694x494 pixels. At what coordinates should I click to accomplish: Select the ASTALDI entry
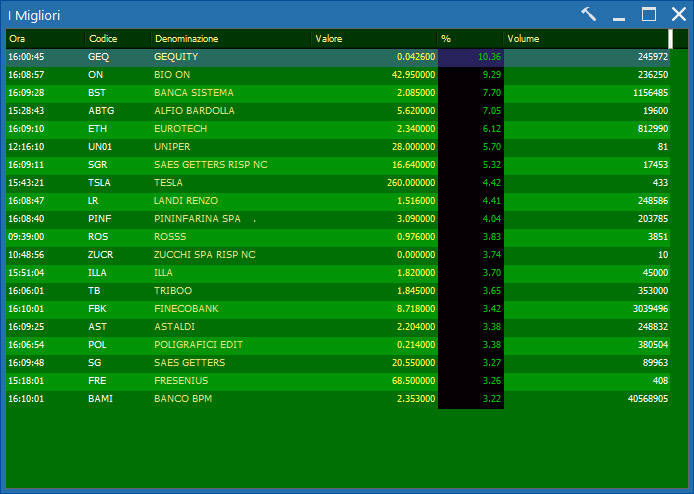point(174,327)
